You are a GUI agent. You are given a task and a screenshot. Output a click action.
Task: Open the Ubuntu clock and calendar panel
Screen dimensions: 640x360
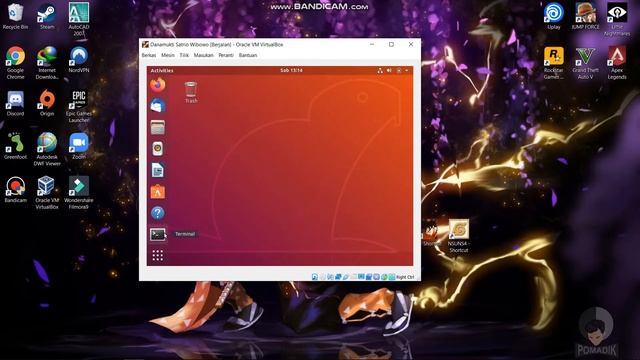coord(291,71)
